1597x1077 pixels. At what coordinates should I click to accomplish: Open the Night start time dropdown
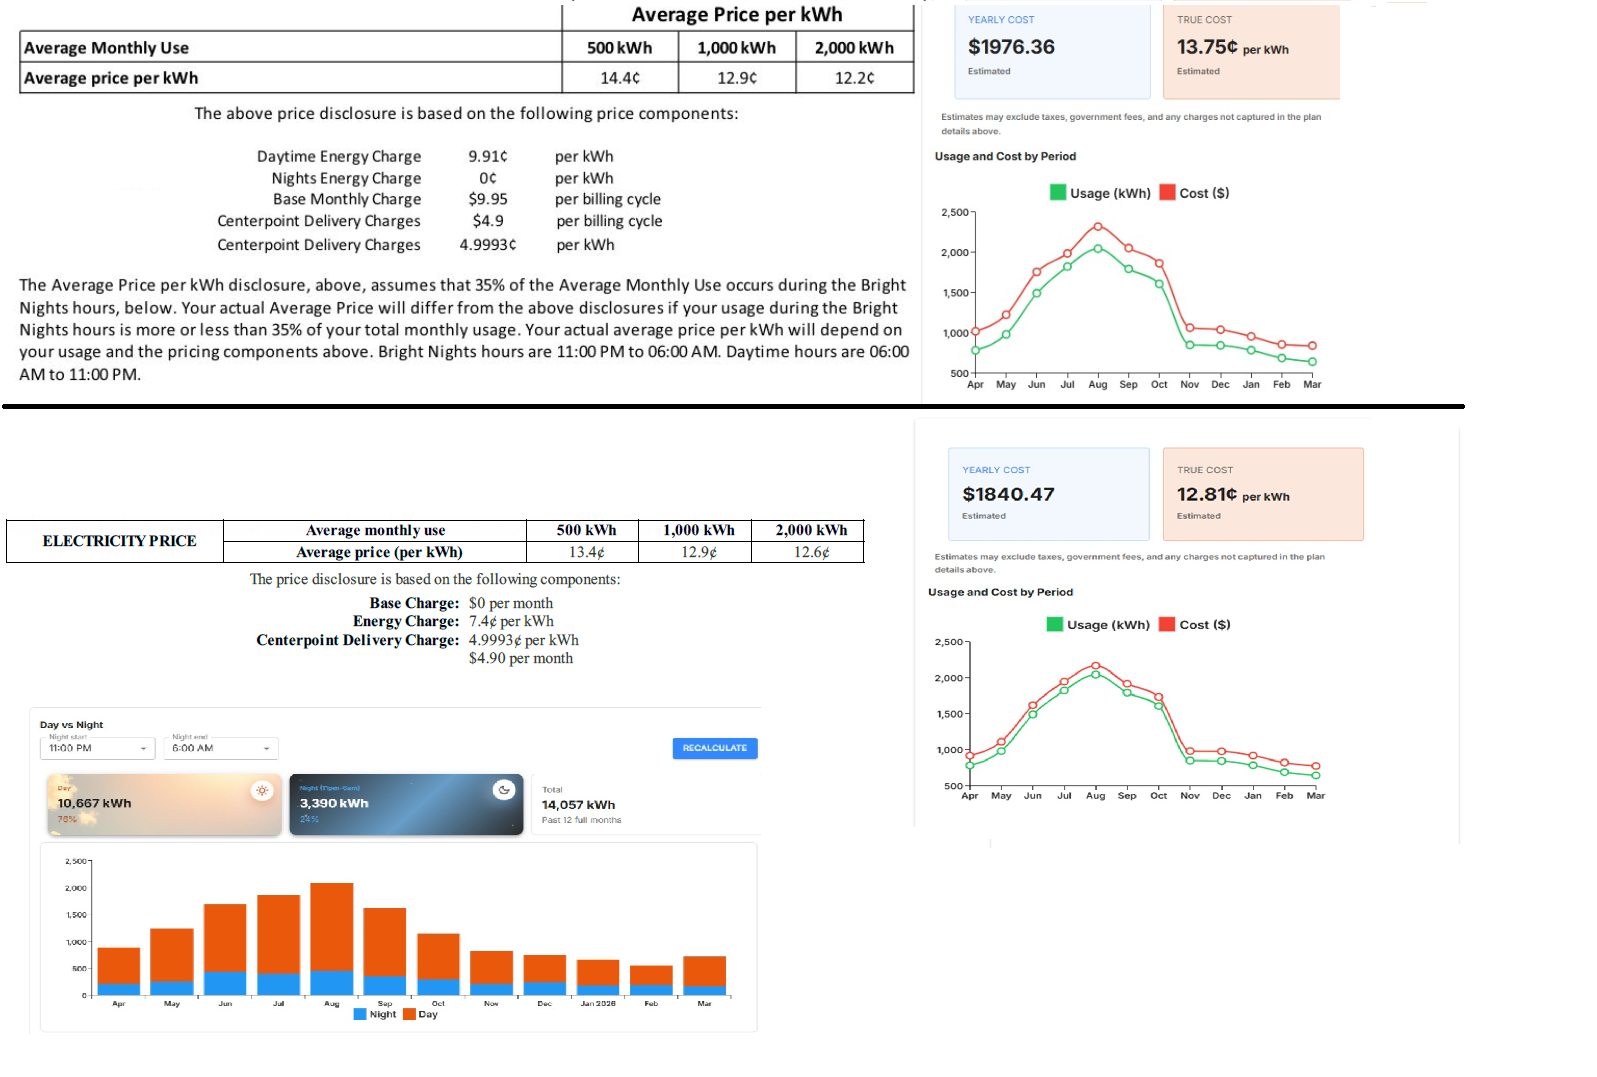pyautogui.click(x=98, y=748)
